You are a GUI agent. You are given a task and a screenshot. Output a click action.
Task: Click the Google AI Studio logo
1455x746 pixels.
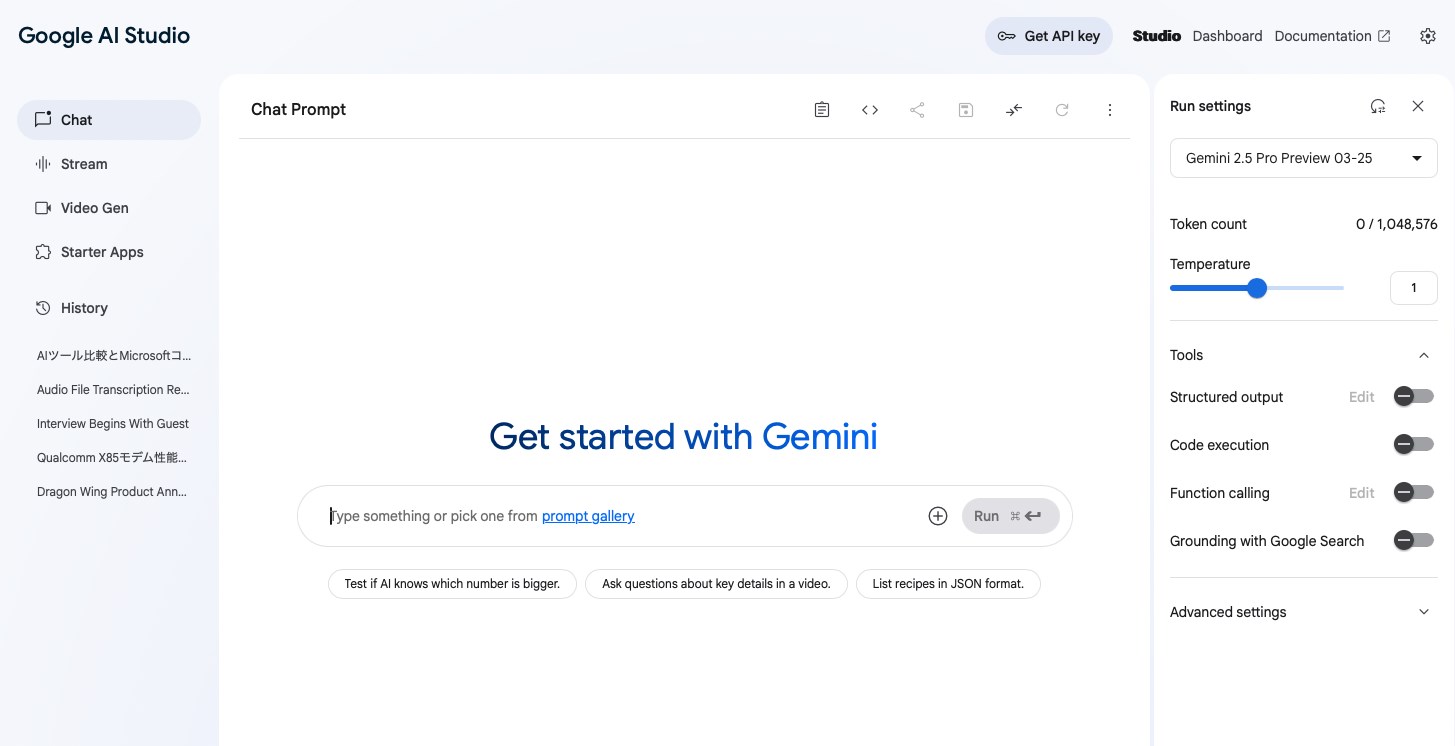coord(104,36)
